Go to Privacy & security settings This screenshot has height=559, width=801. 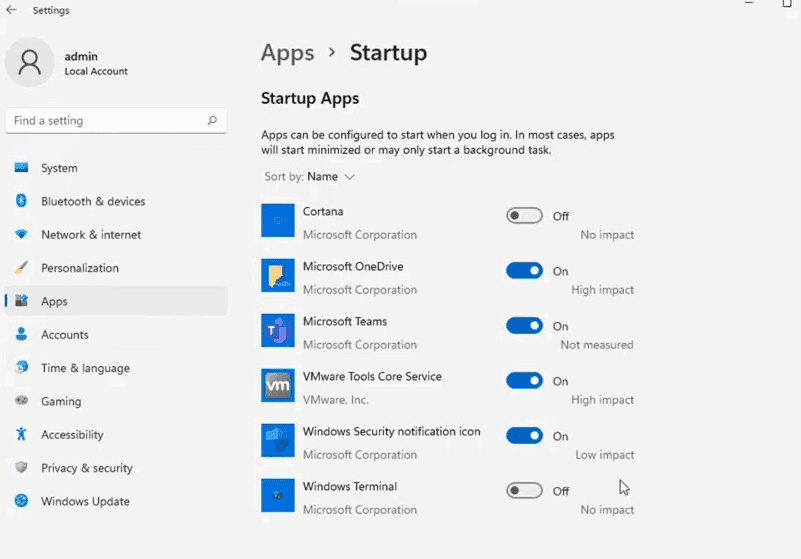click(x=116, y=467)
